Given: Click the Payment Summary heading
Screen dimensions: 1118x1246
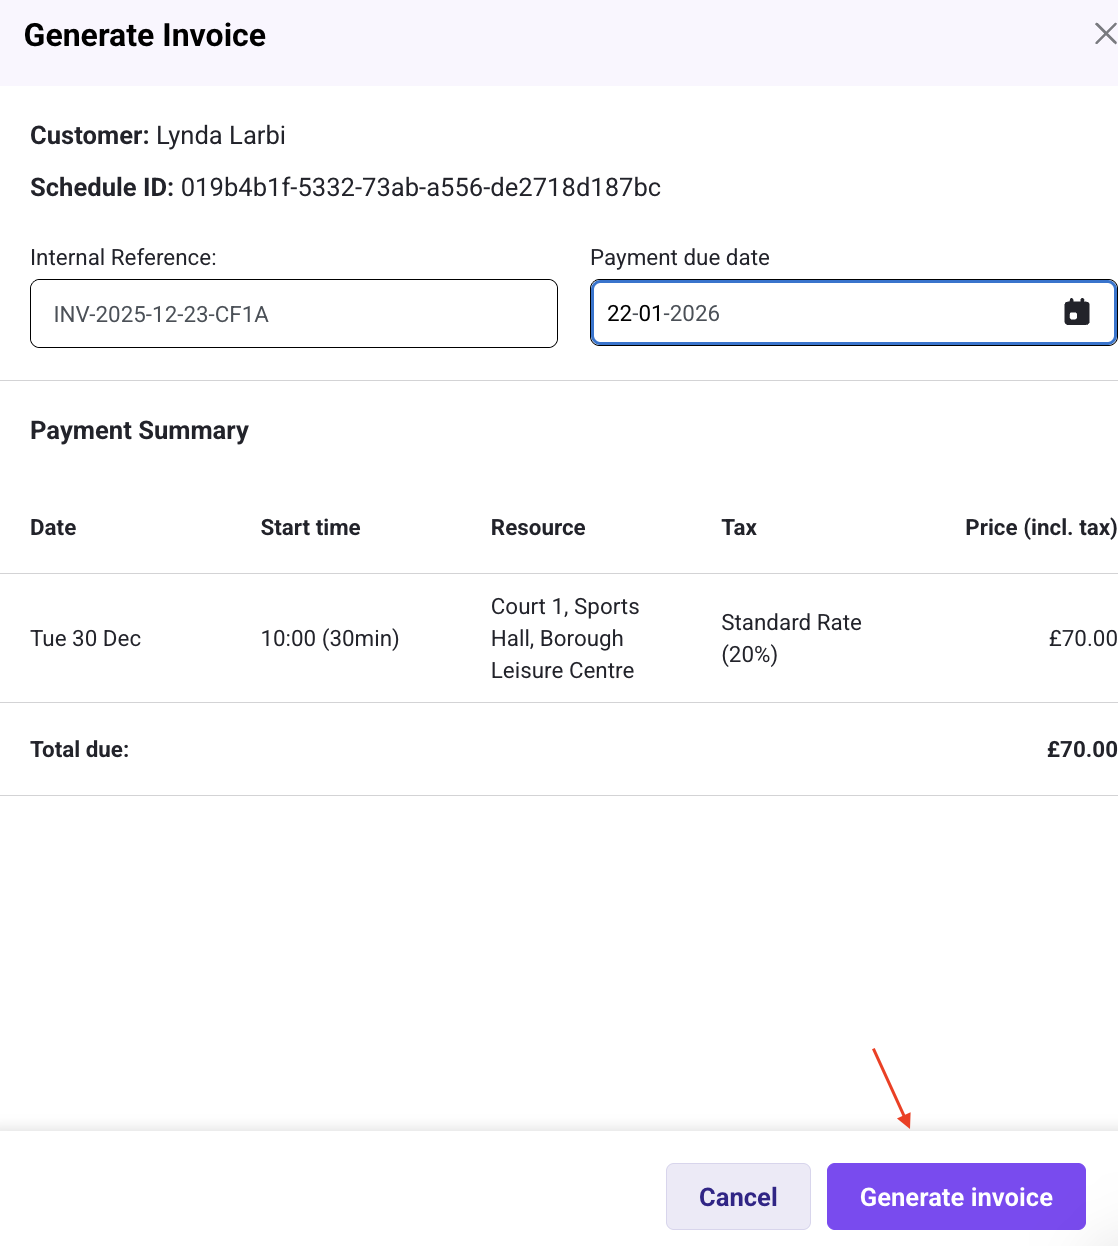Looking at the screenshot, I should click(139, 431).
